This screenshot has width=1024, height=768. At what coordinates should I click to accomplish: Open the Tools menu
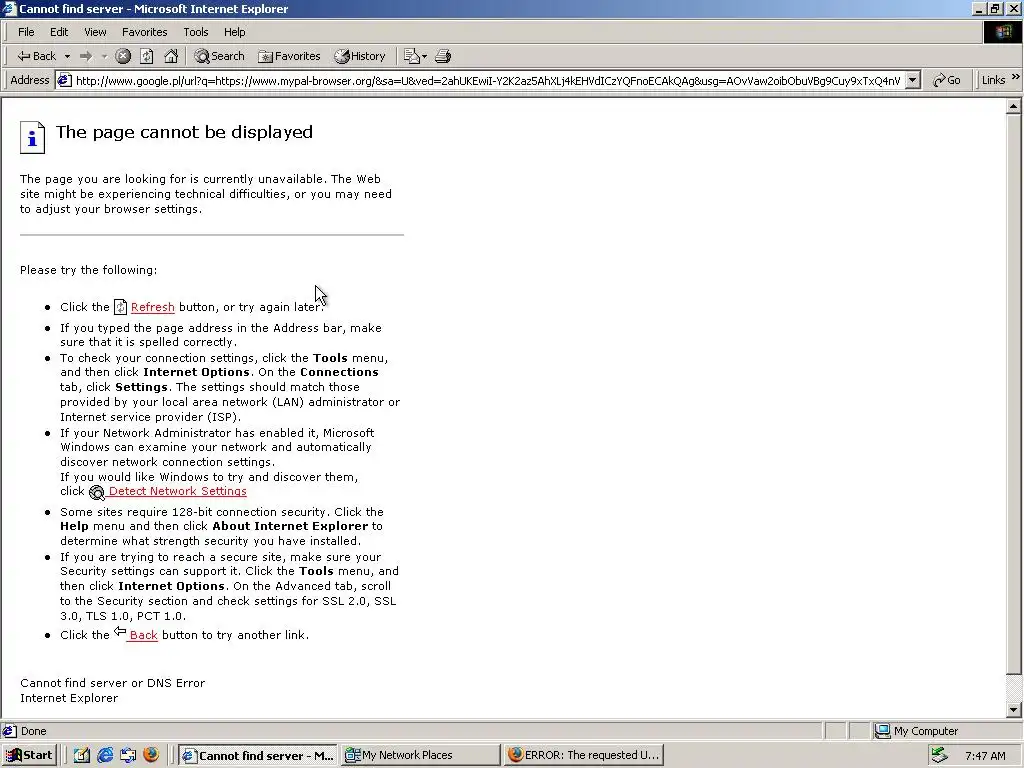195,32
